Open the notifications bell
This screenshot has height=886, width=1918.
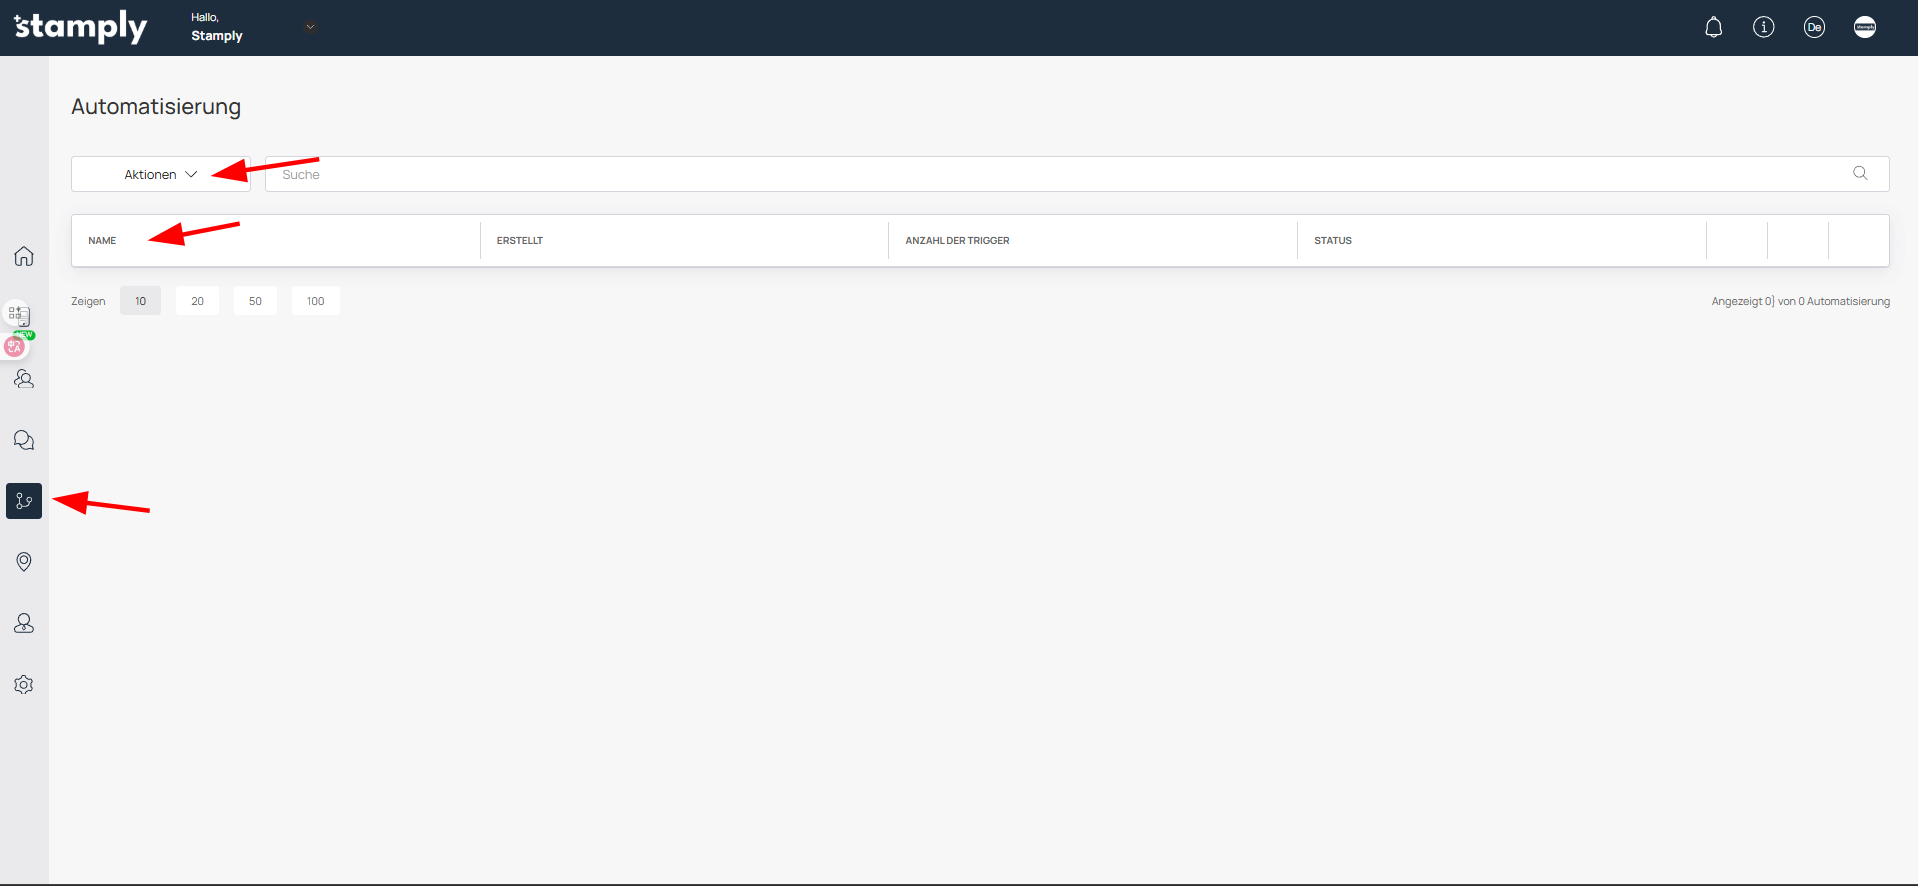coord(1713,27)
